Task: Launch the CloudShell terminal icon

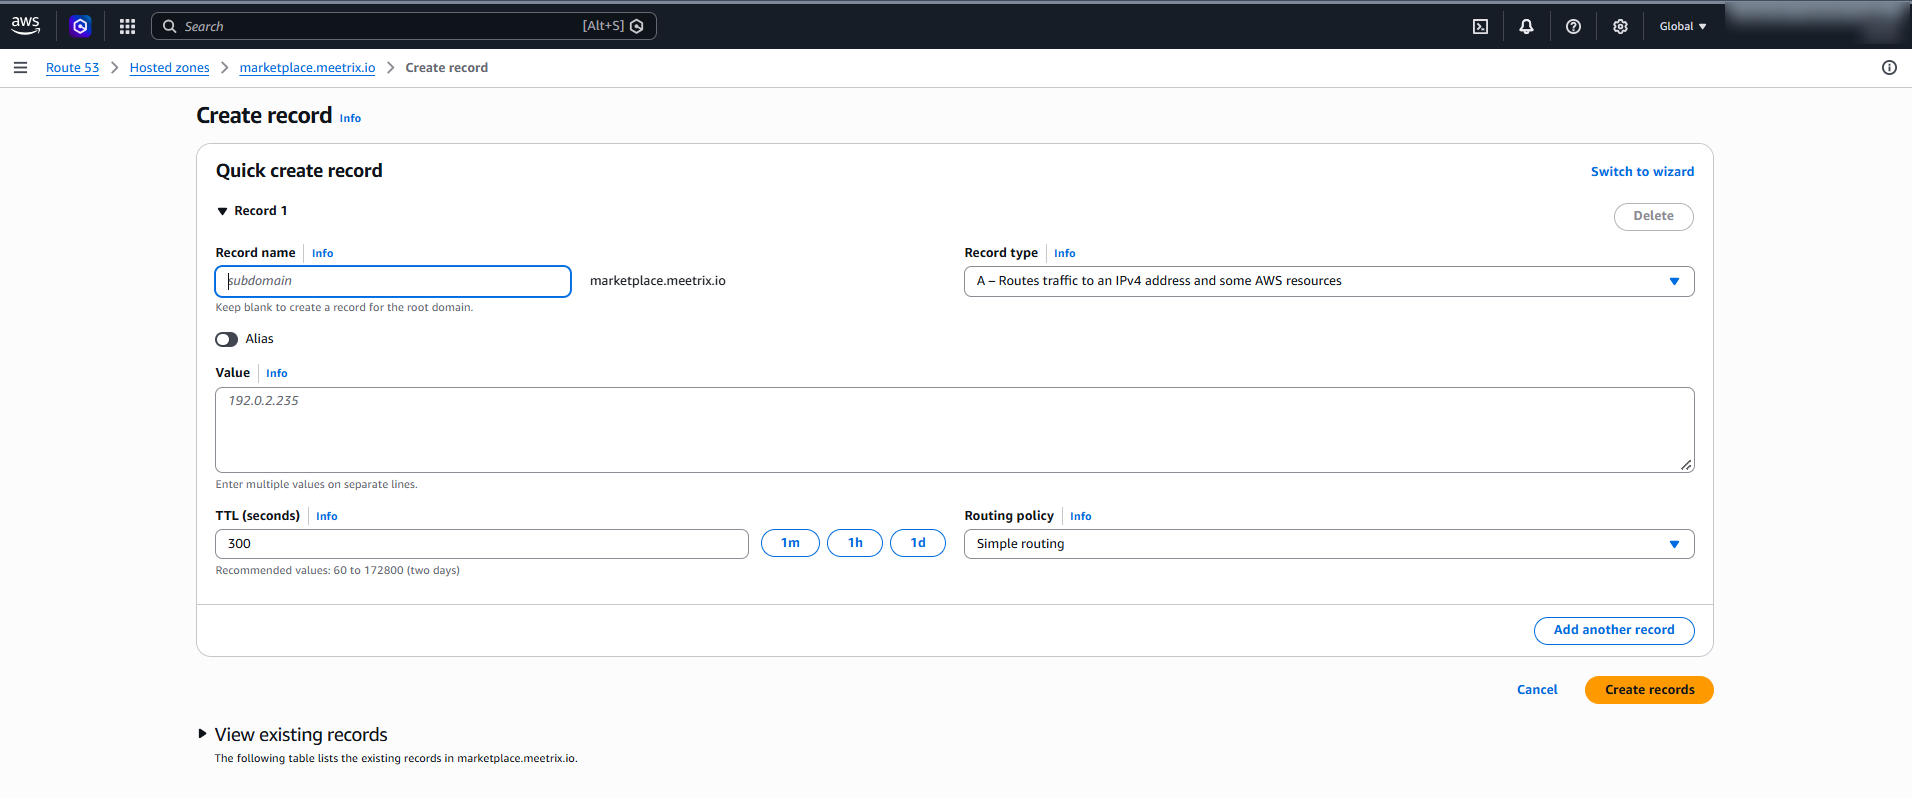Action: [x=1480, y=27]
